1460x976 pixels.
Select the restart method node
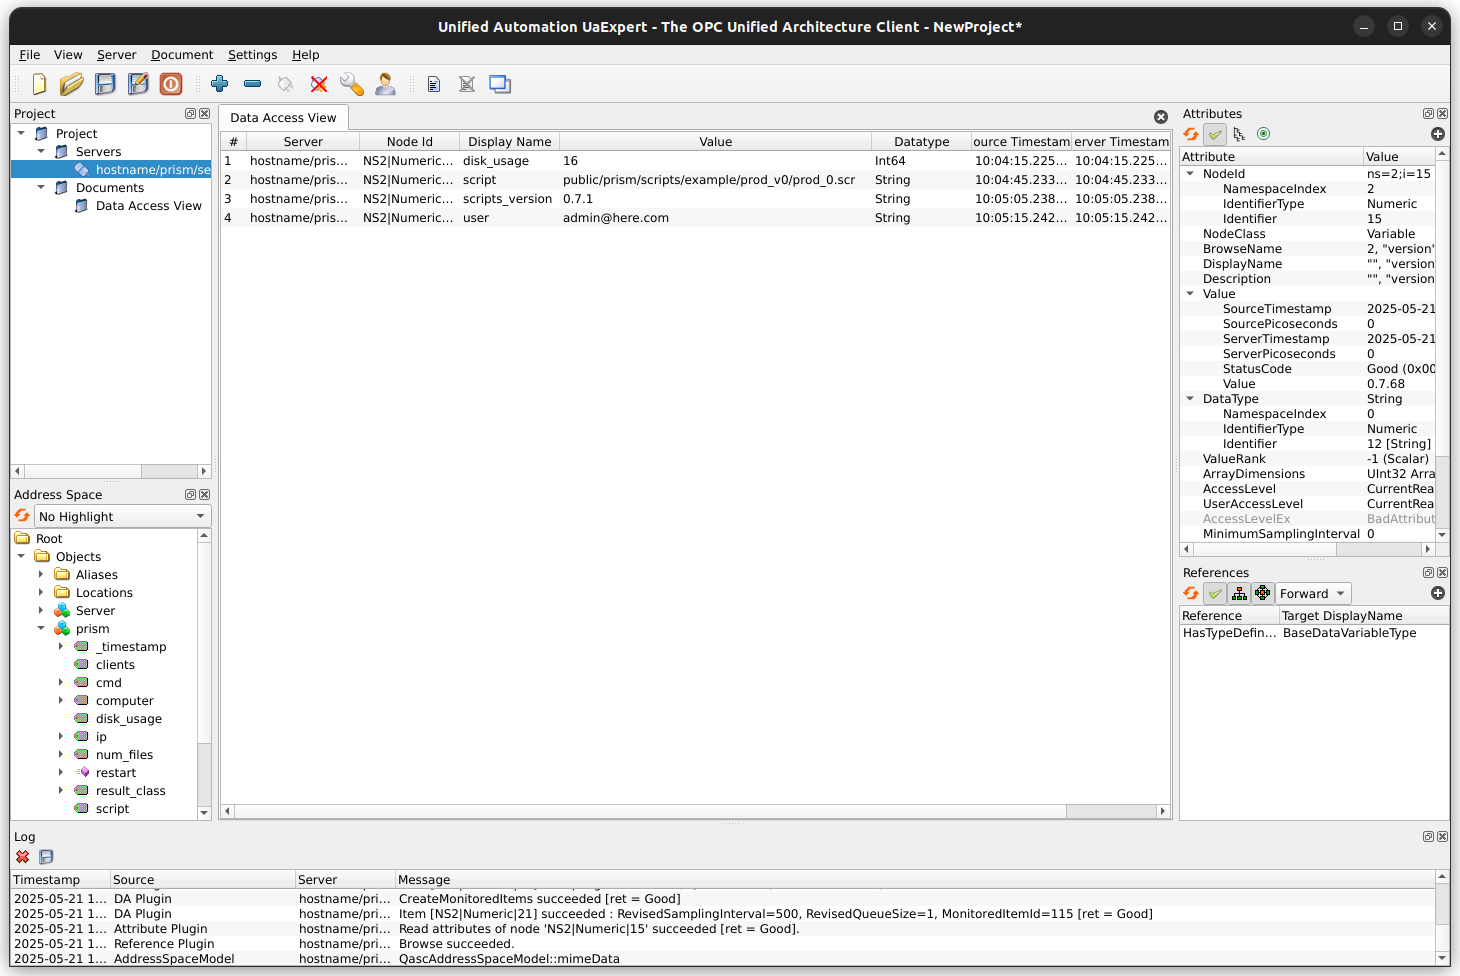pos(116,773)
